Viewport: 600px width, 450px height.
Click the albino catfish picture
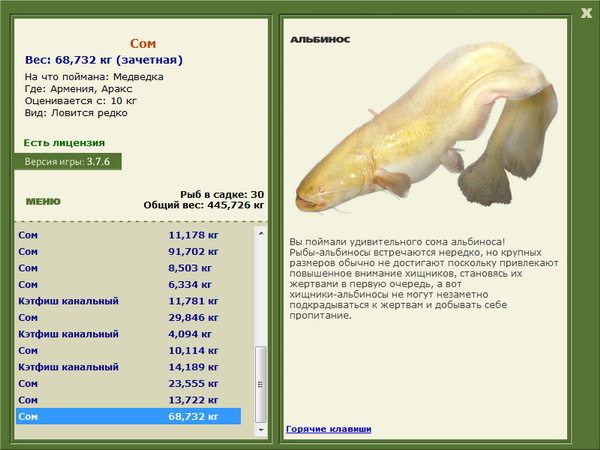(x=426, y=127)
